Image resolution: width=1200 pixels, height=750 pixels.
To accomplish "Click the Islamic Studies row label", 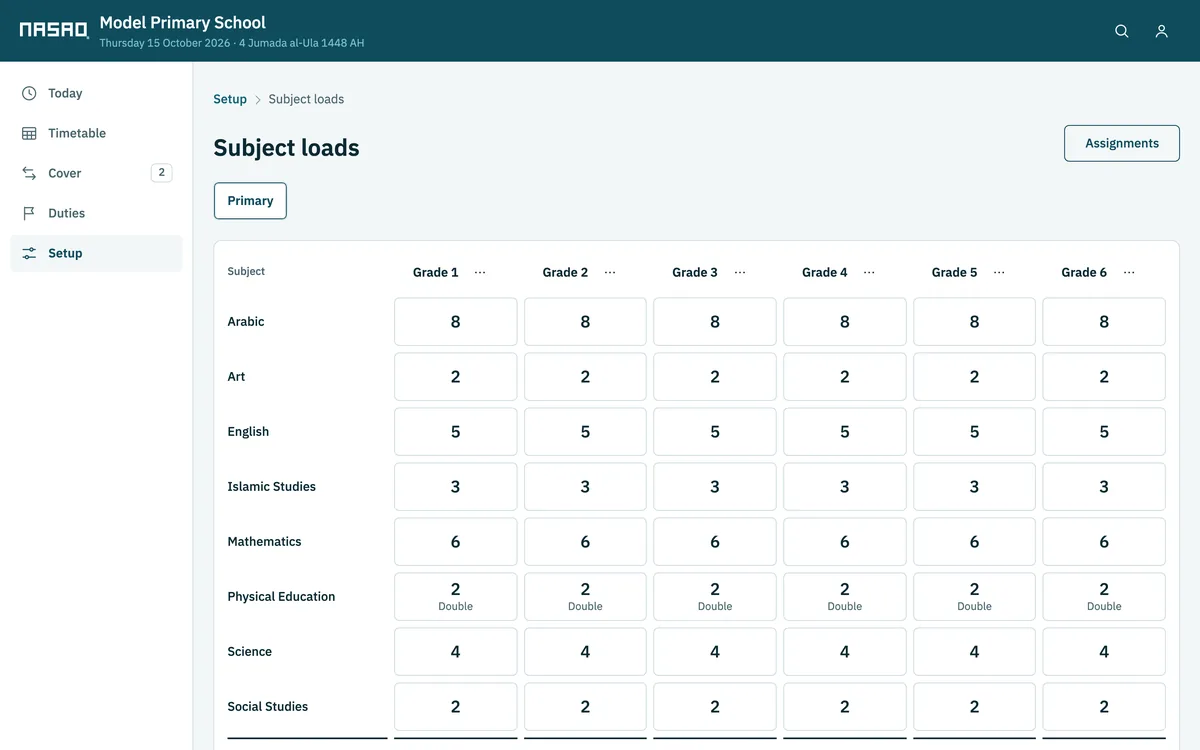I will [271, 487].
